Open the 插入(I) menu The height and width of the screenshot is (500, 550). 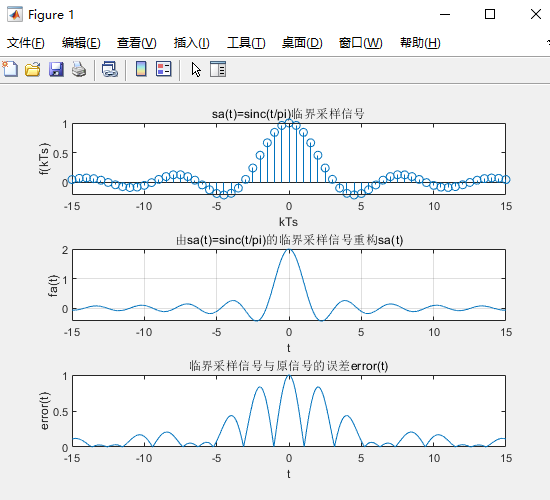192,43
